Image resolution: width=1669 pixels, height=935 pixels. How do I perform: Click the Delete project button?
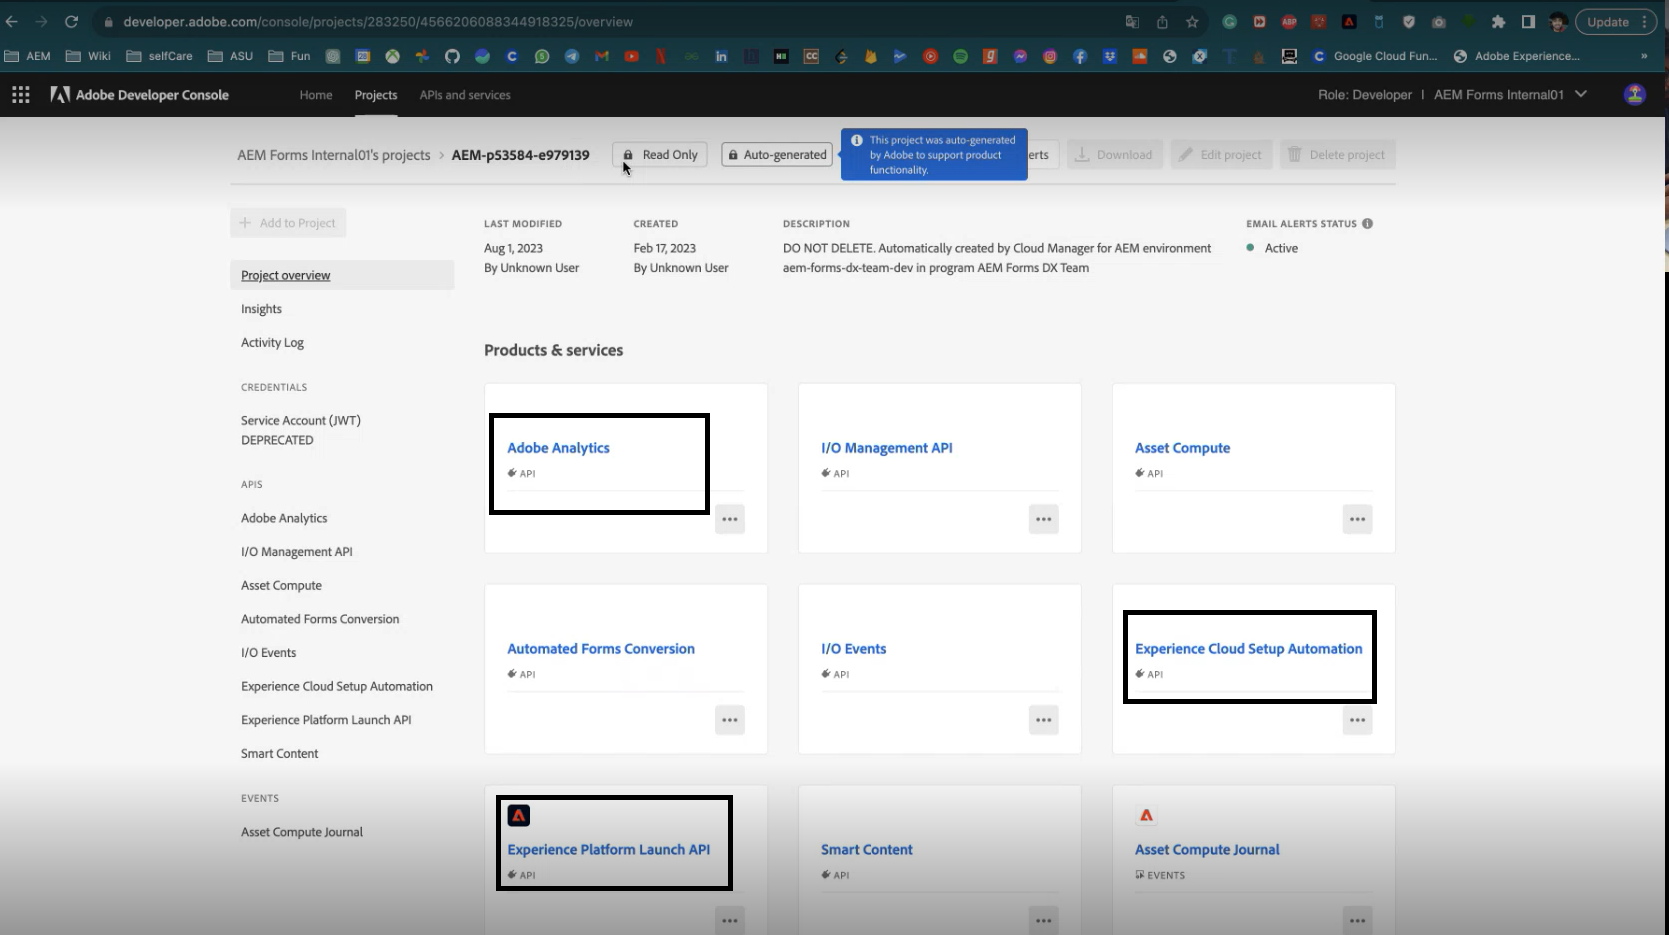1337,155
